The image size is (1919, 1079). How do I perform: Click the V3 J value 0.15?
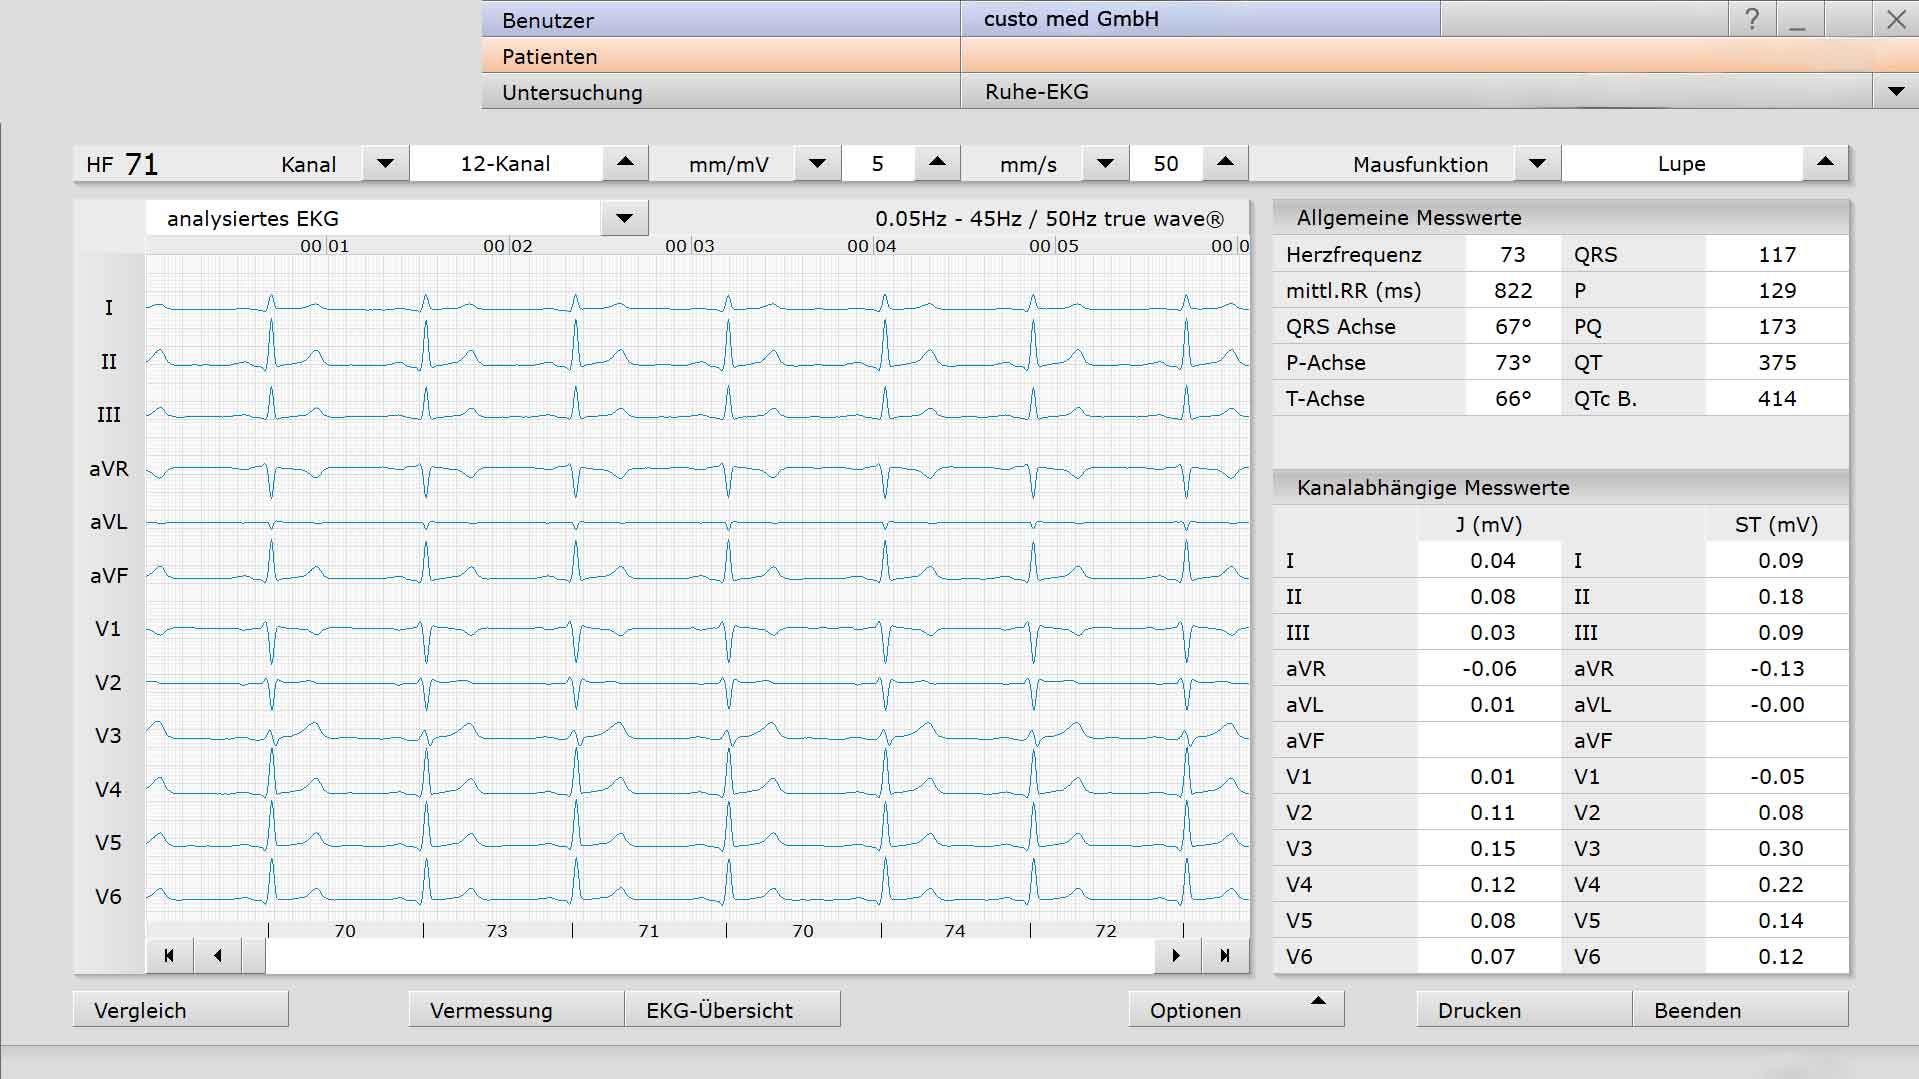(1490, 848)
